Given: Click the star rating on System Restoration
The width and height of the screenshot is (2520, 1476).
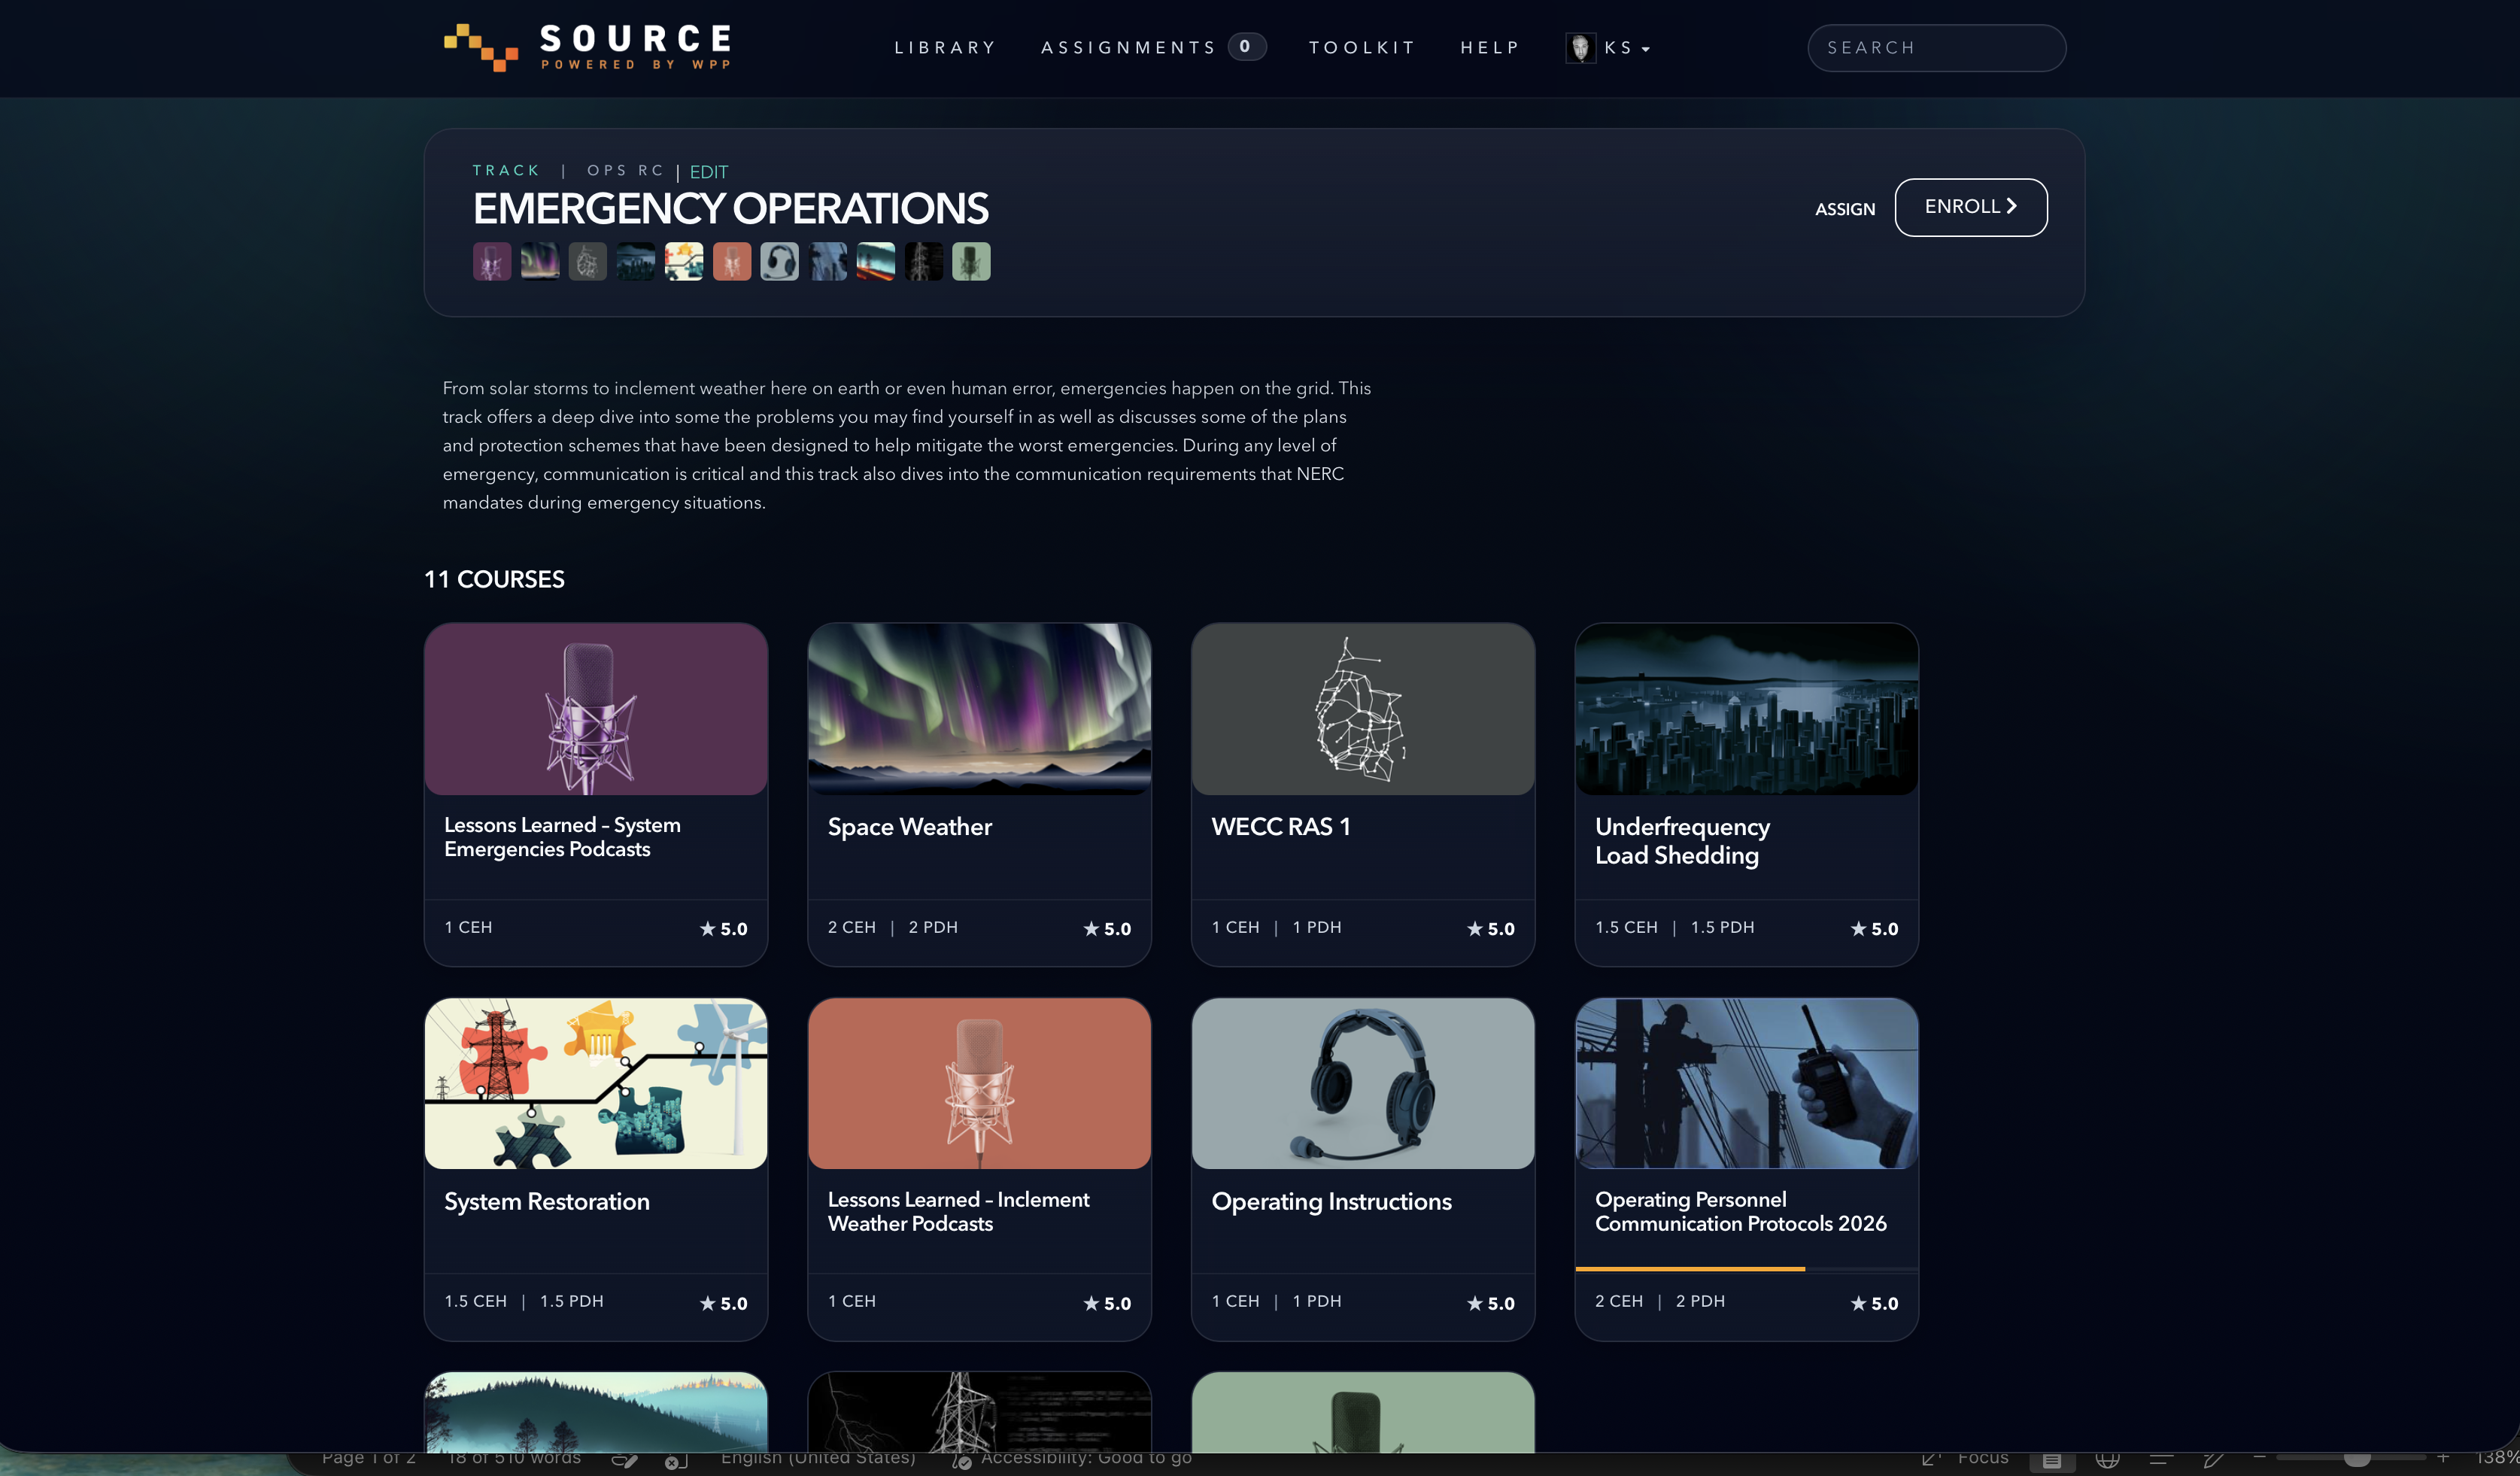Looking at the screenshot, I should click(723, 1303).
